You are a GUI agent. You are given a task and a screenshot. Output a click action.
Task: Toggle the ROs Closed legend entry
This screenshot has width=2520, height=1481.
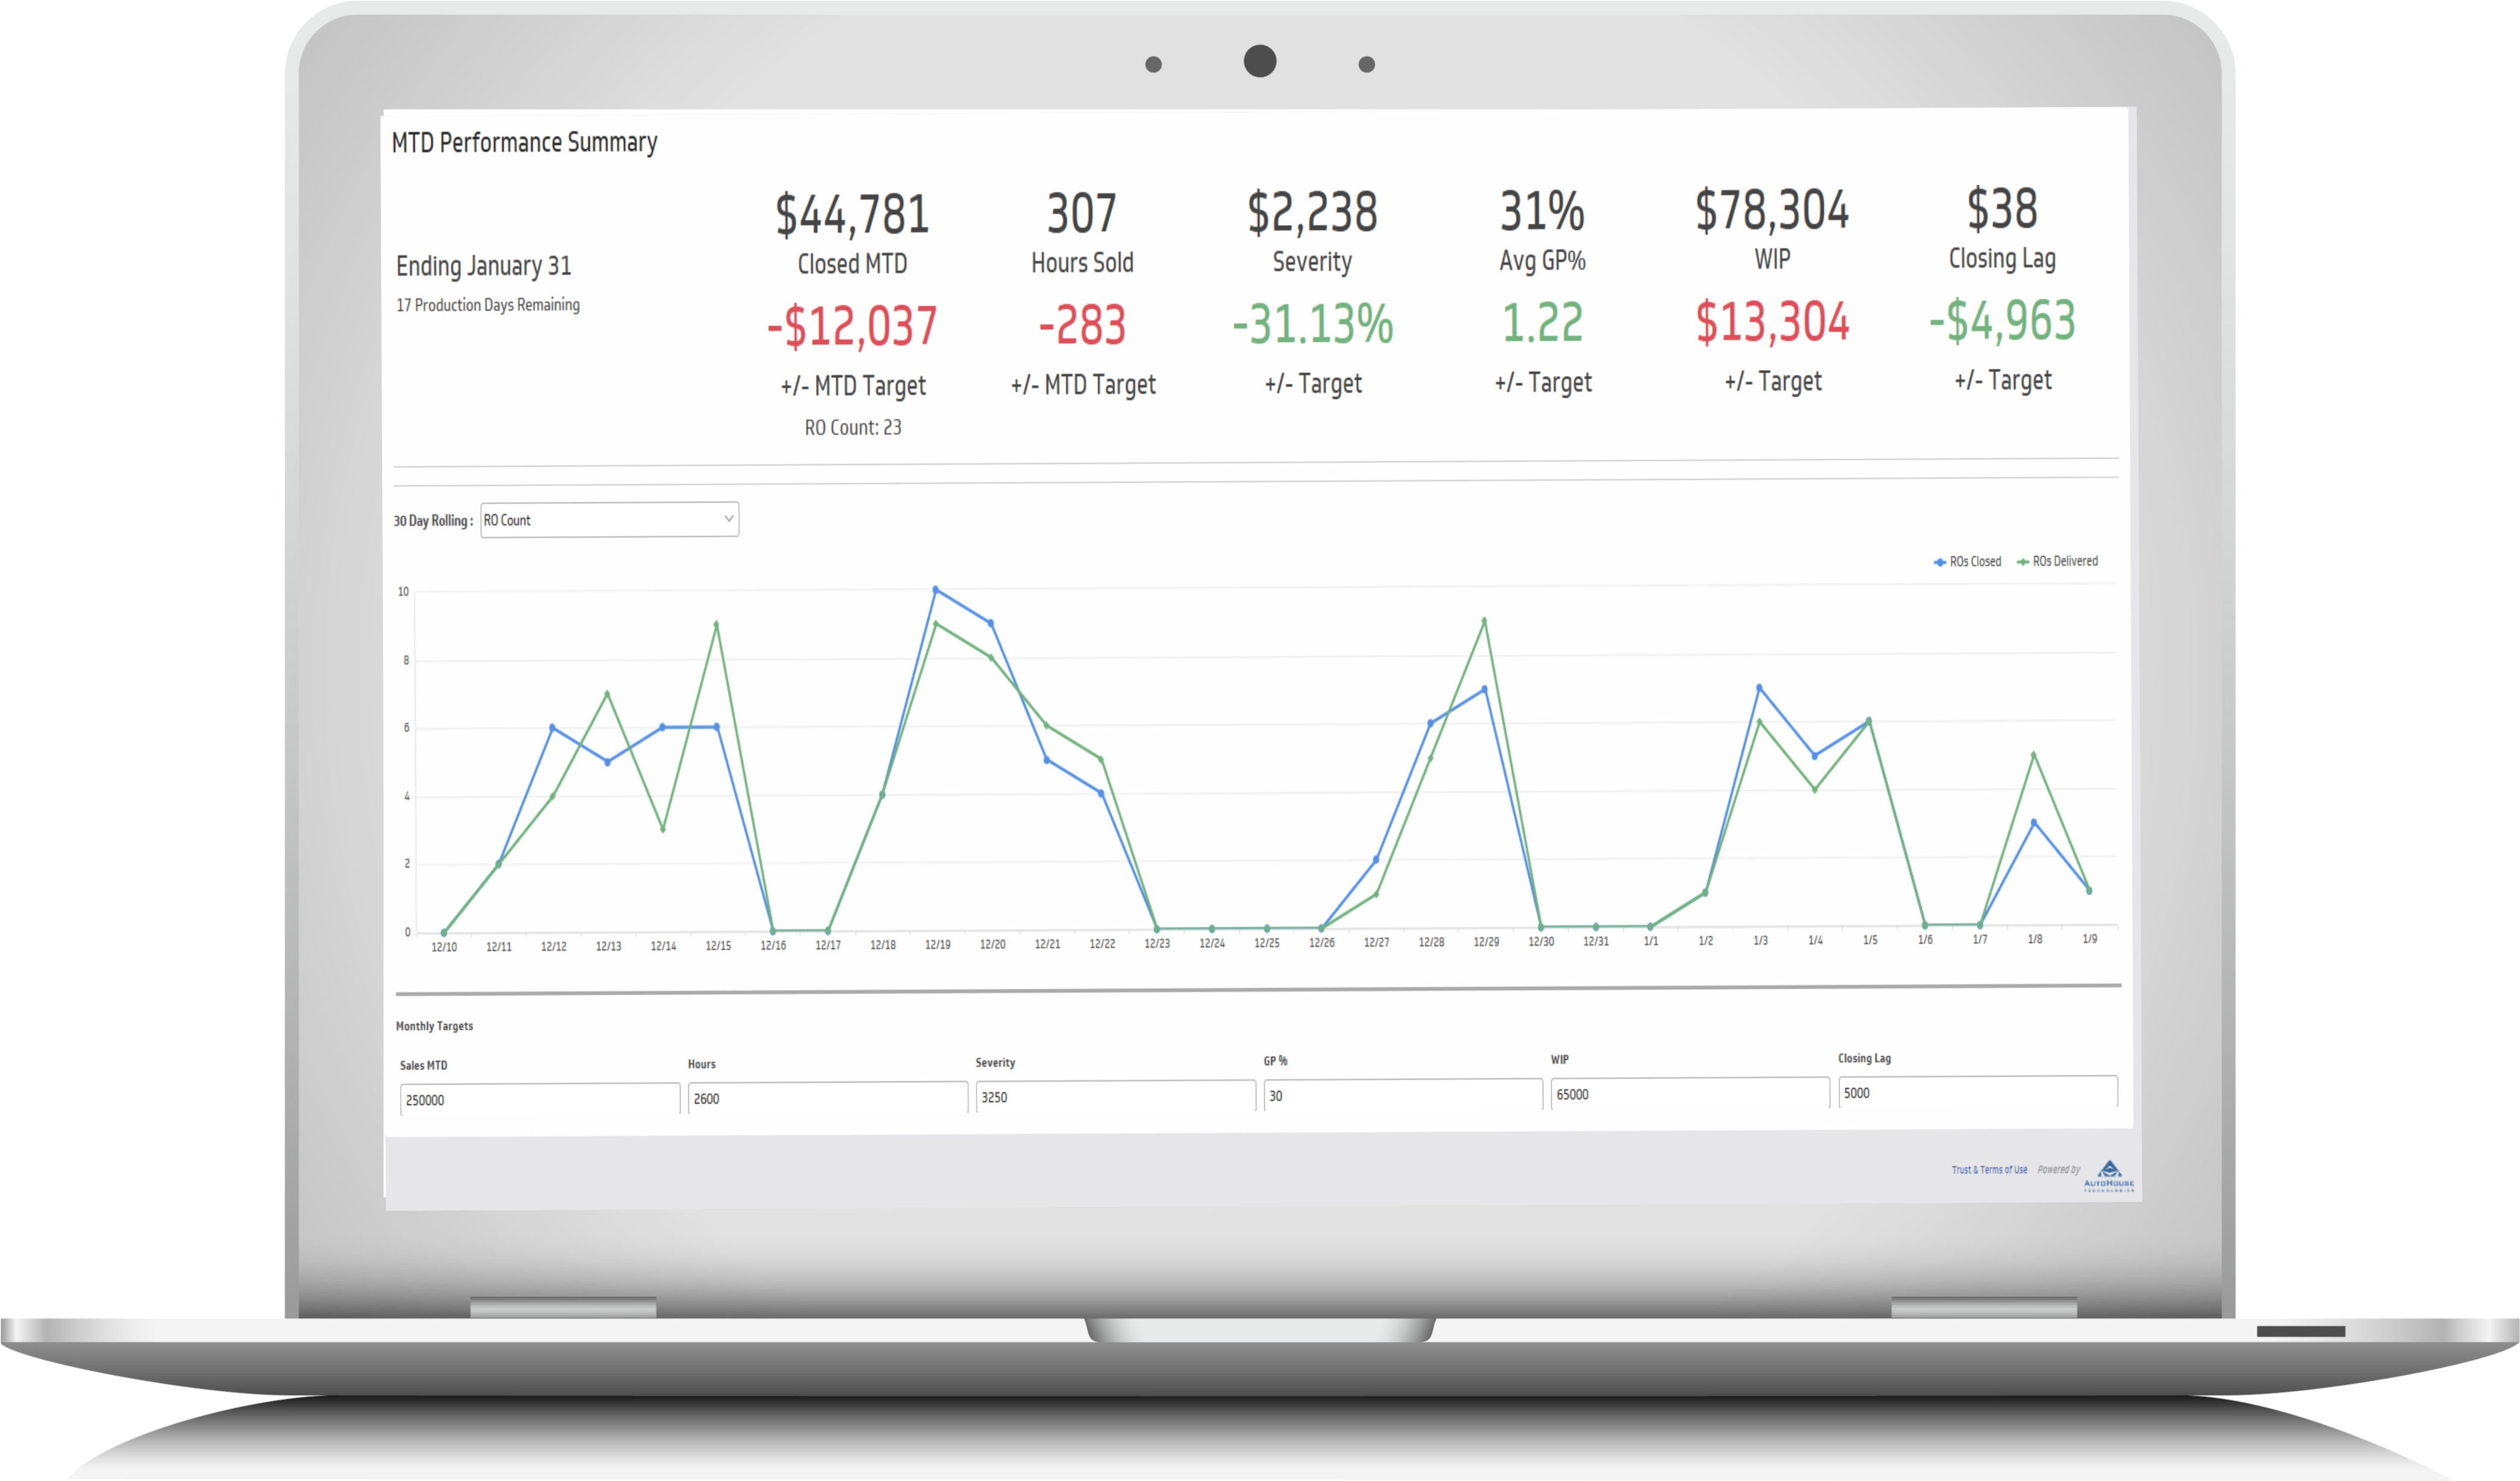(1967, 562)
